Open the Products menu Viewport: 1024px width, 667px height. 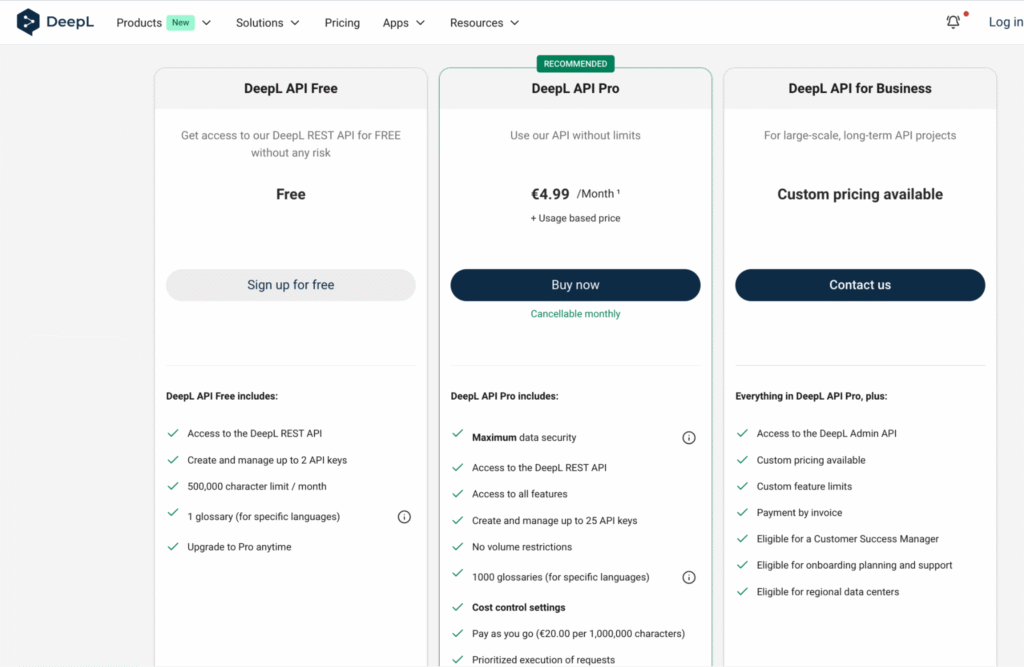pyautogui.click(x=138, y=22)
